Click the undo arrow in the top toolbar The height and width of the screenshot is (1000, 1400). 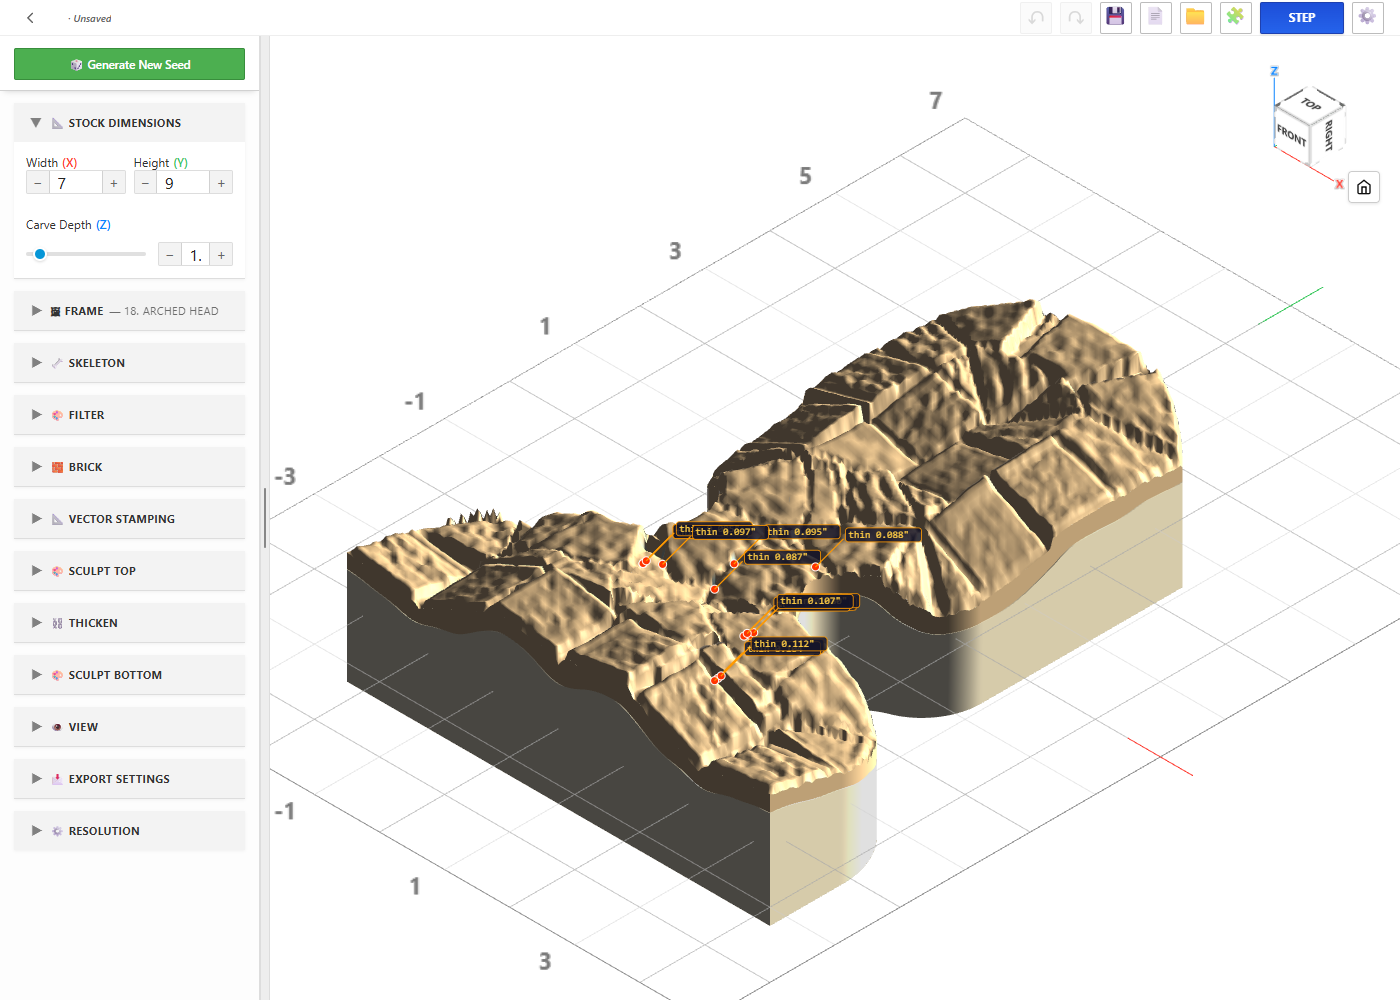tap(1036, 18)
